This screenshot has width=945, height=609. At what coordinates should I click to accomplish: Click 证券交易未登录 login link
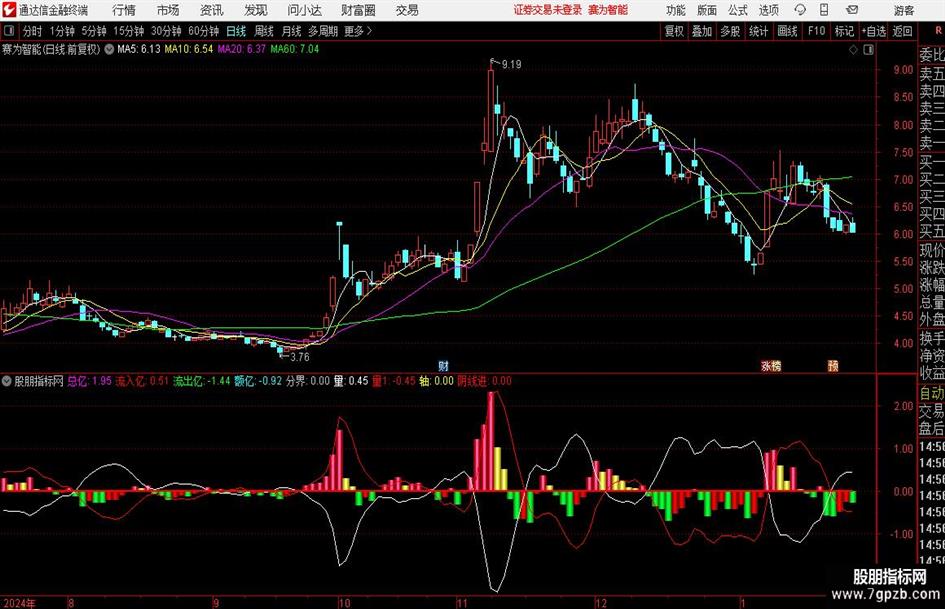(x=548, y=10)
